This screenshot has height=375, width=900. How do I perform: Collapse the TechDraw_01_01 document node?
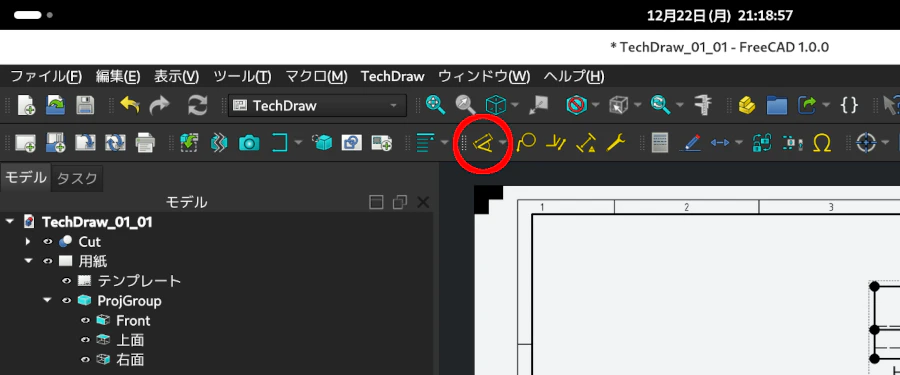tap(9, 222)
